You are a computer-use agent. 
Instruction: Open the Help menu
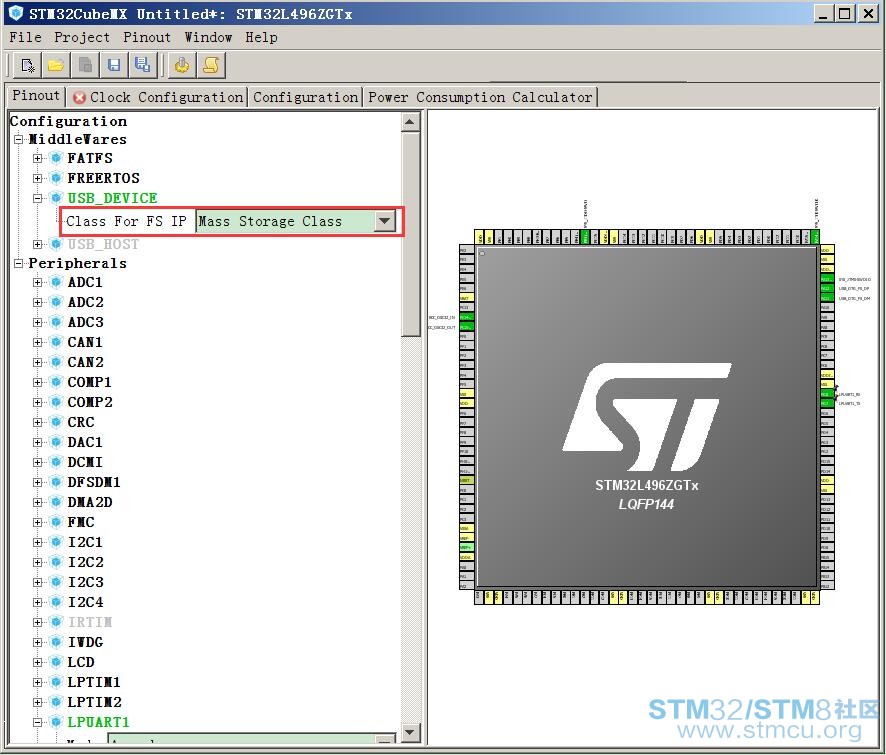point(261,37)
